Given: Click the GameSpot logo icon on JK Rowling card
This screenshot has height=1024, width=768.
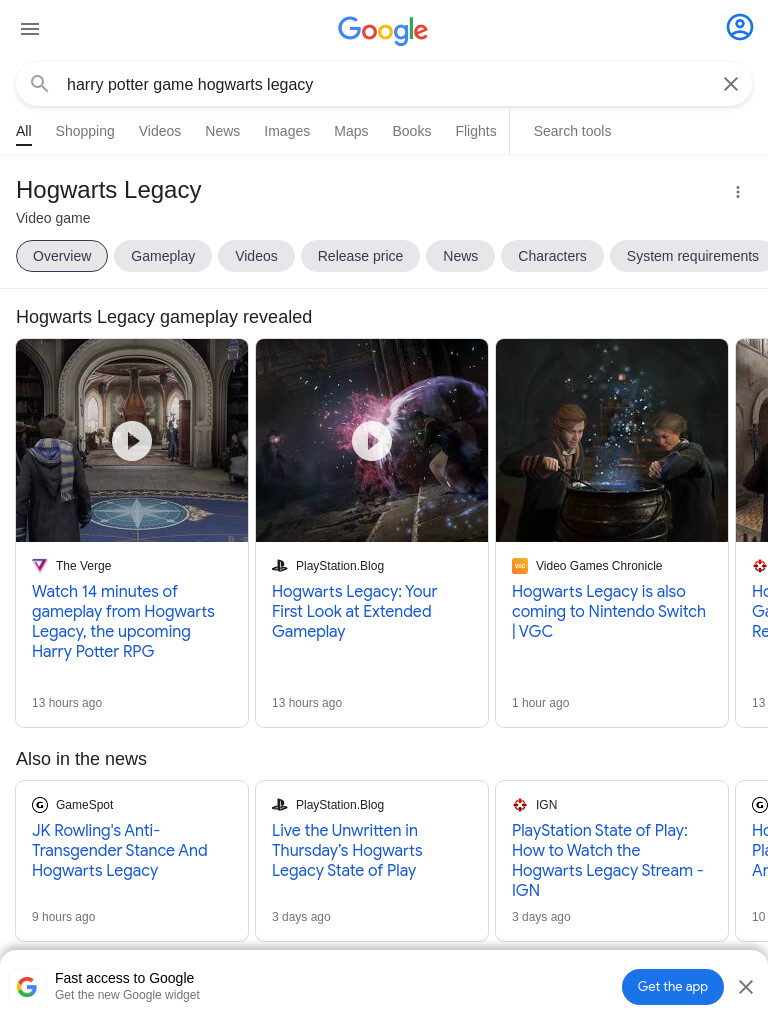Looking at the screenshot, I should (40, 805).
